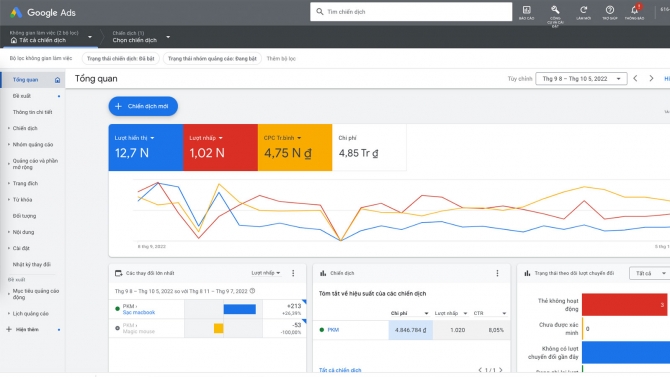Image resolution: width=670 pixels, height=377 pixels.
Task: Open the Chọn chiến dịch dropdown
Action: coord(168,37)
